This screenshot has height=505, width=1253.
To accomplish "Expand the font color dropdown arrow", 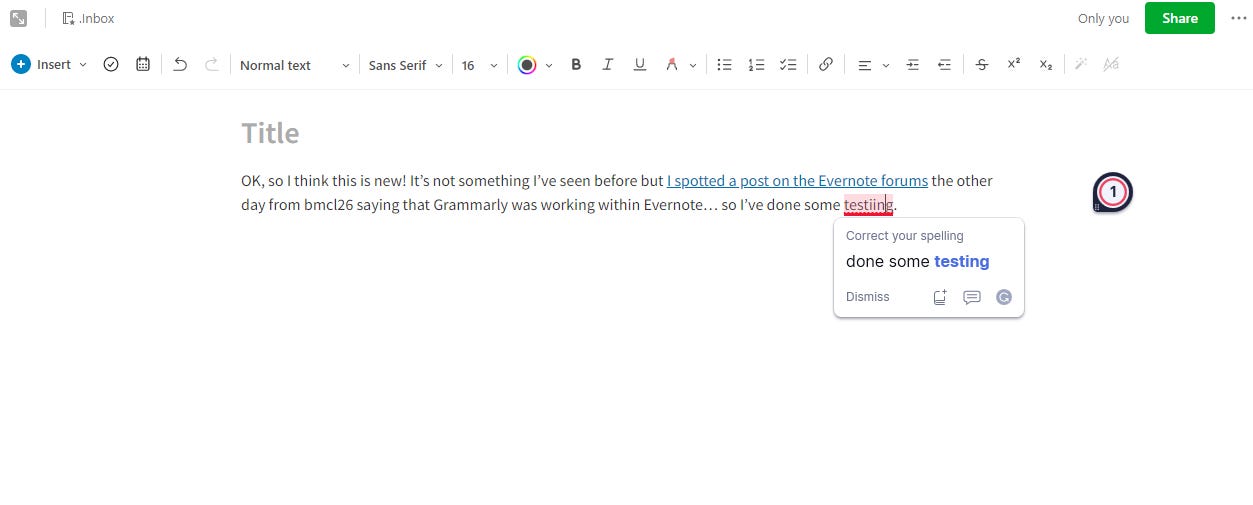I will pos(549,65).
